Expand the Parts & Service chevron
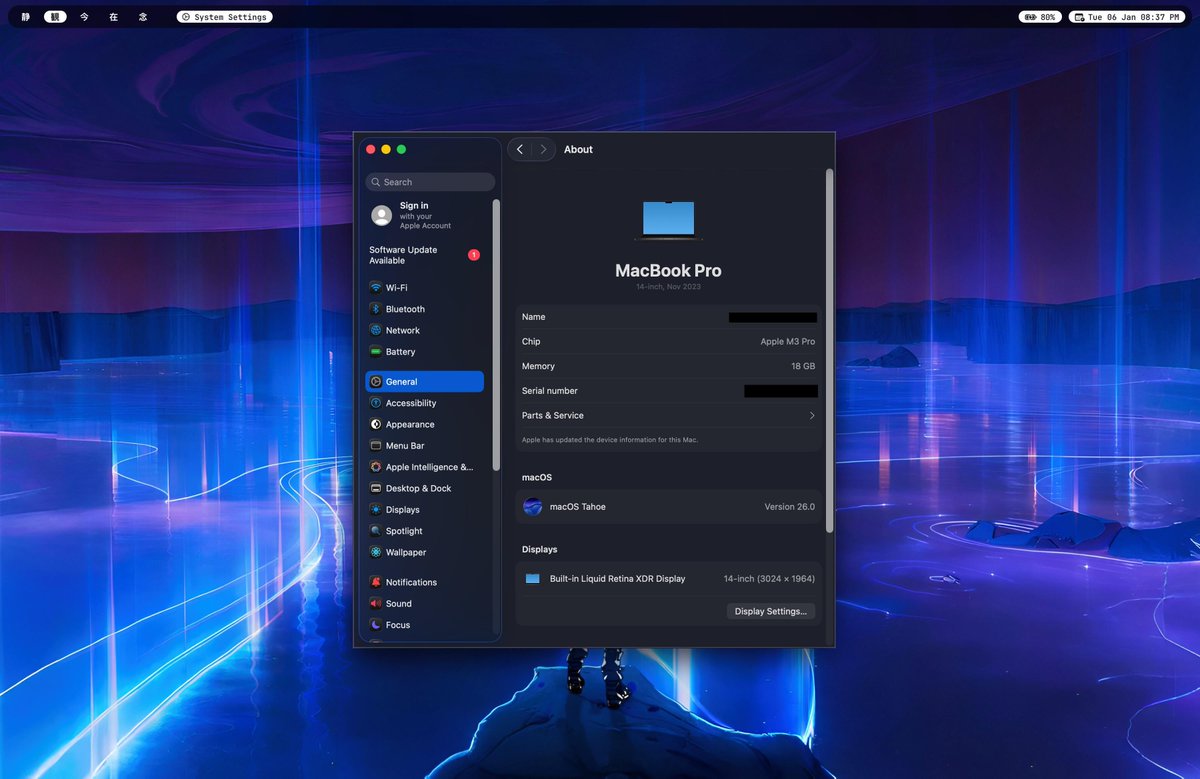1200x779 pixels. pyautogui.click(x=811, y=416)
